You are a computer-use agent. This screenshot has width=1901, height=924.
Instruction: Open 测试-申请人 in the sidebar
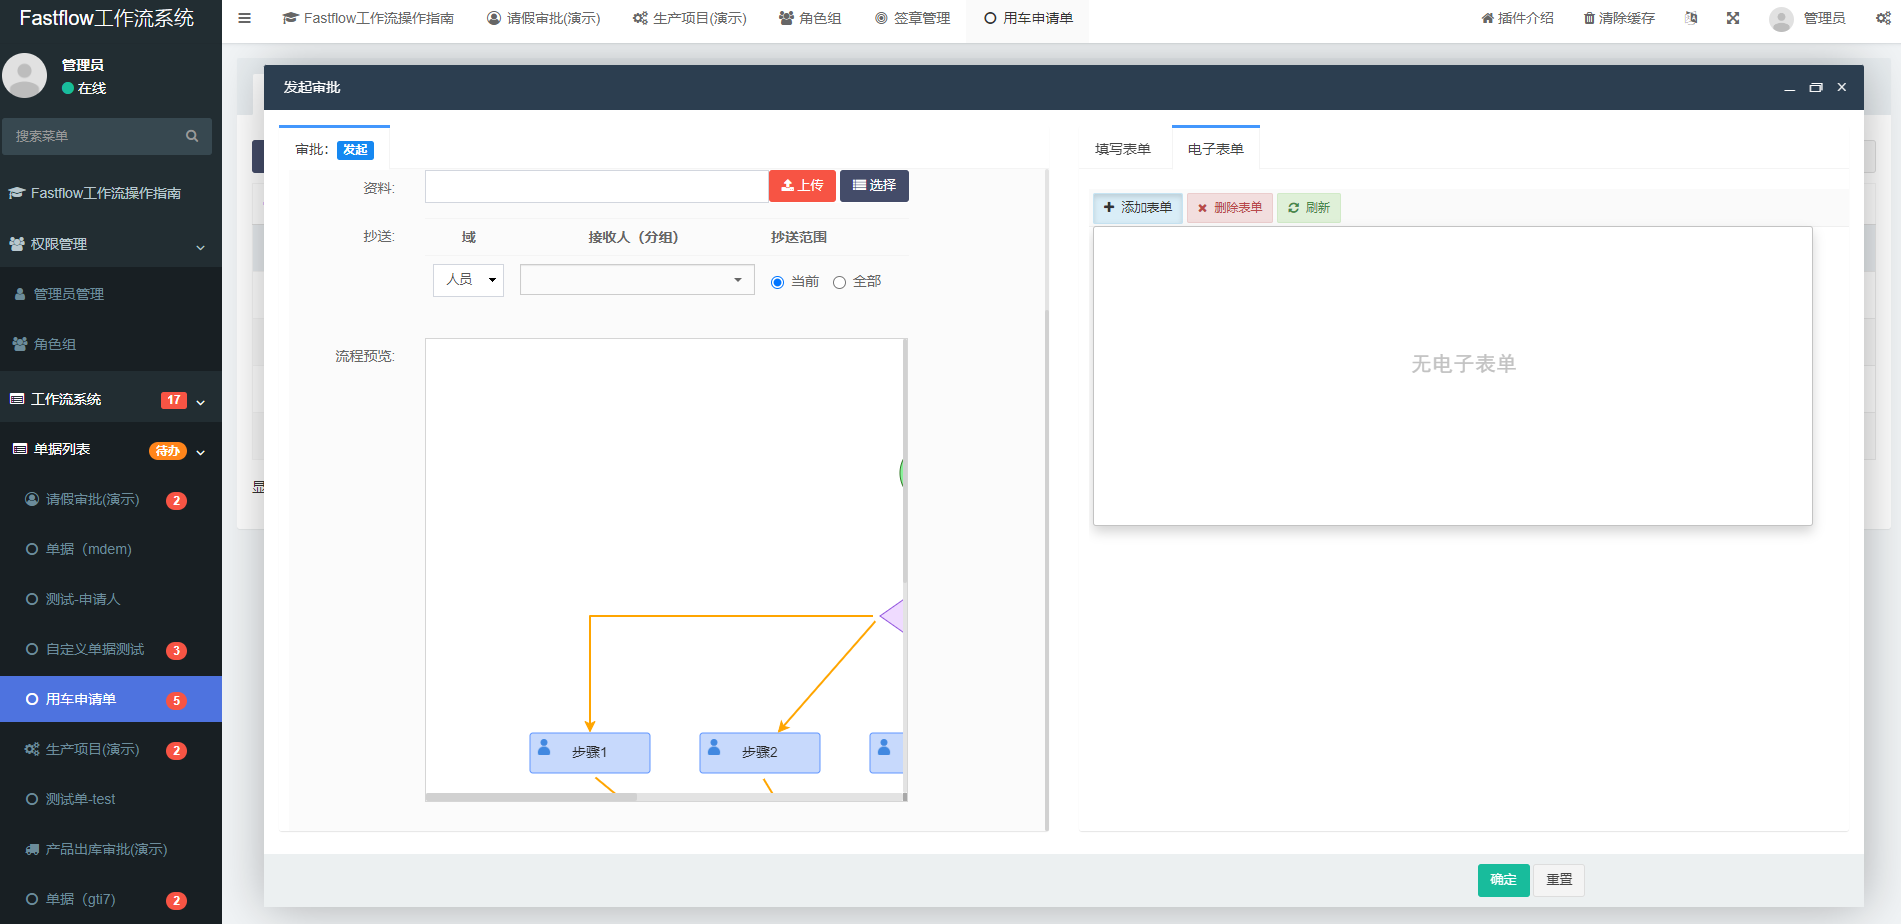(111, 599)
